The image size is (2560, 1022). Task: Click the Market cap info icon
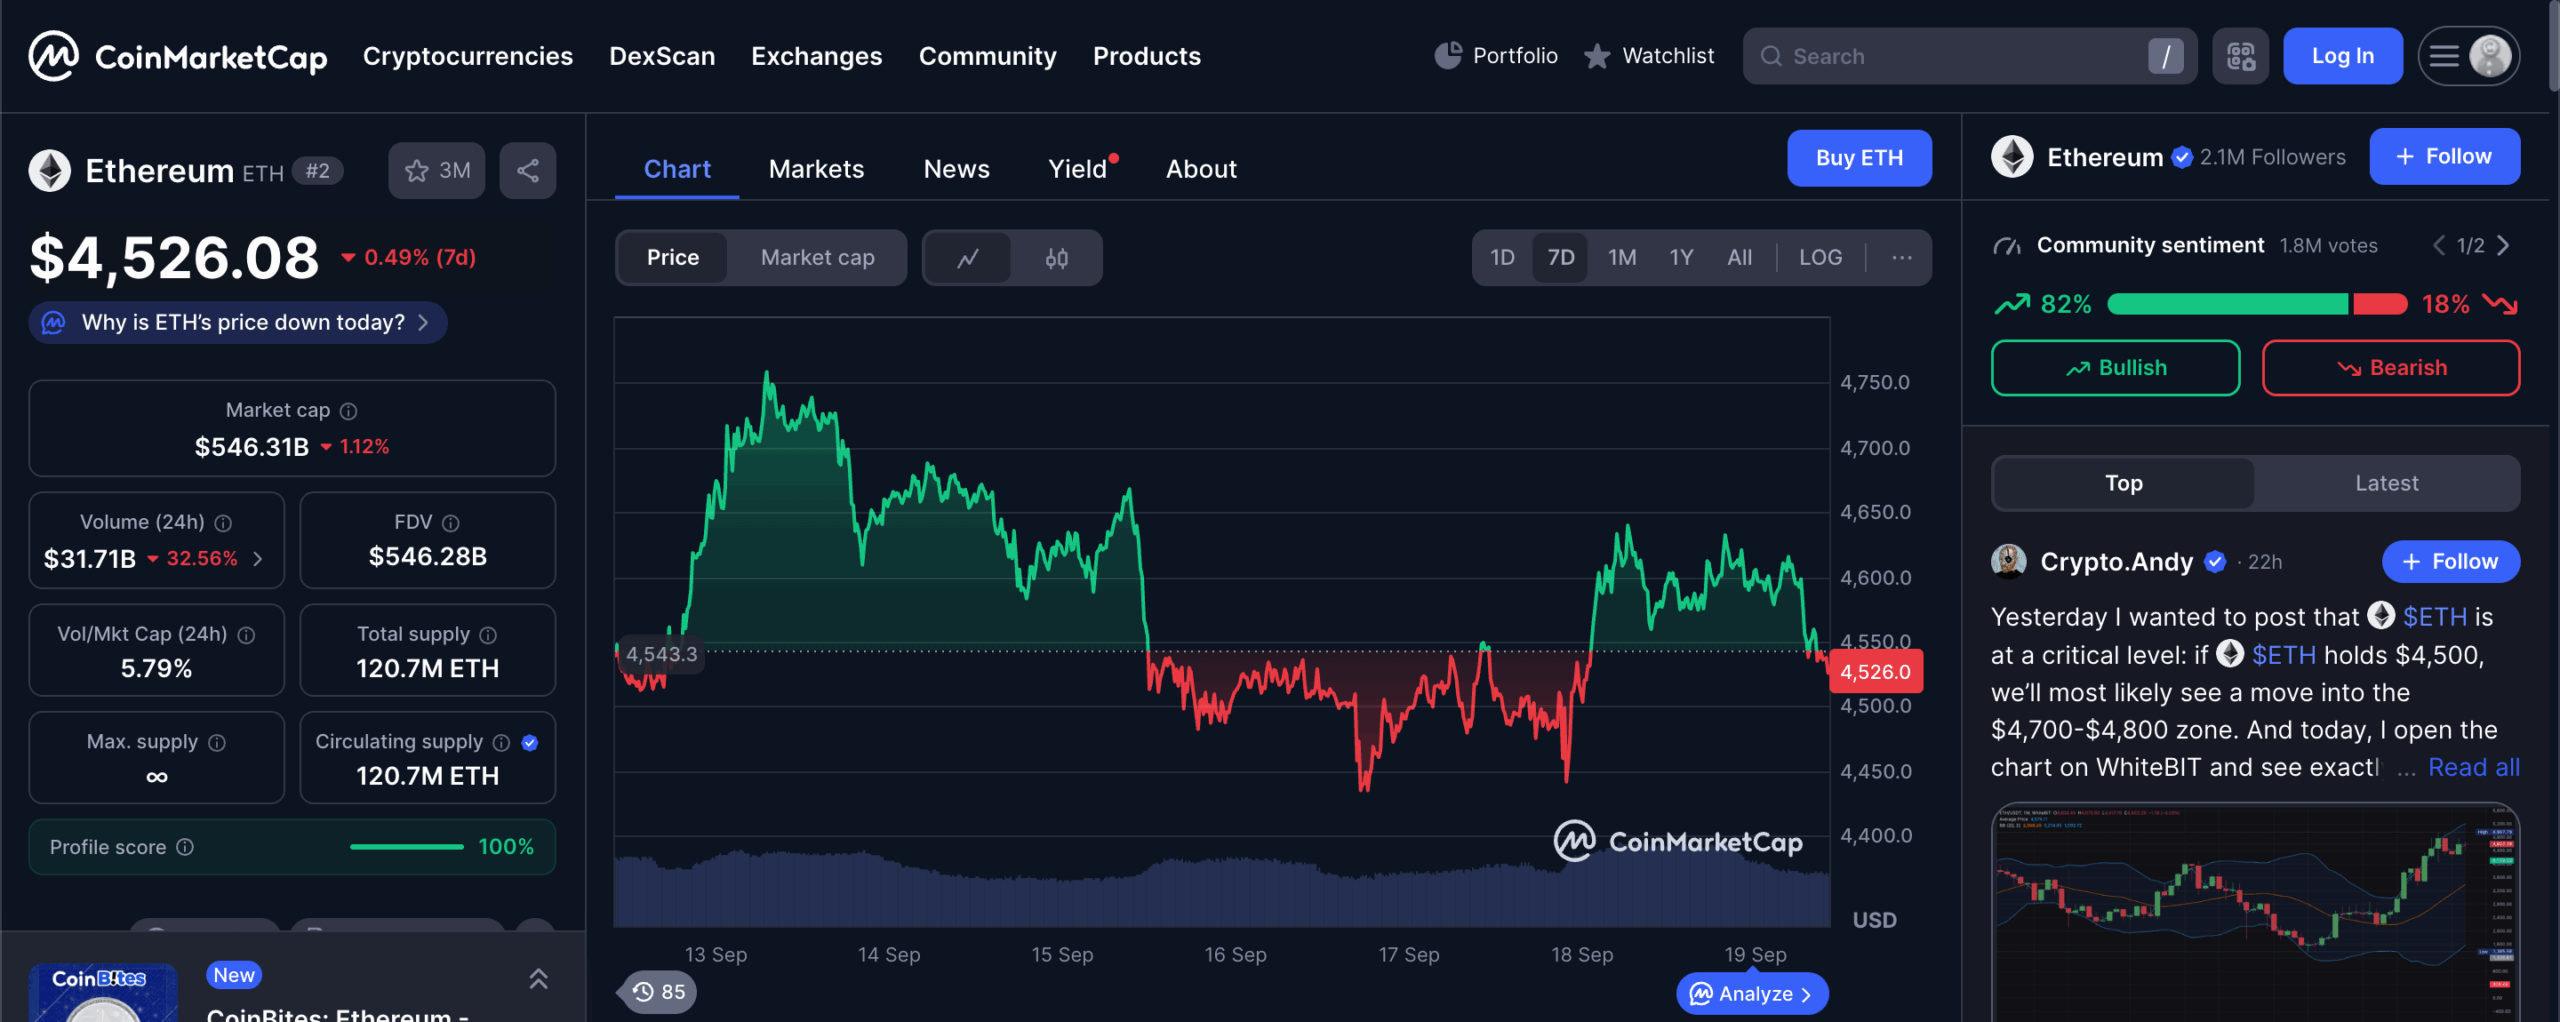click(348, 411)
